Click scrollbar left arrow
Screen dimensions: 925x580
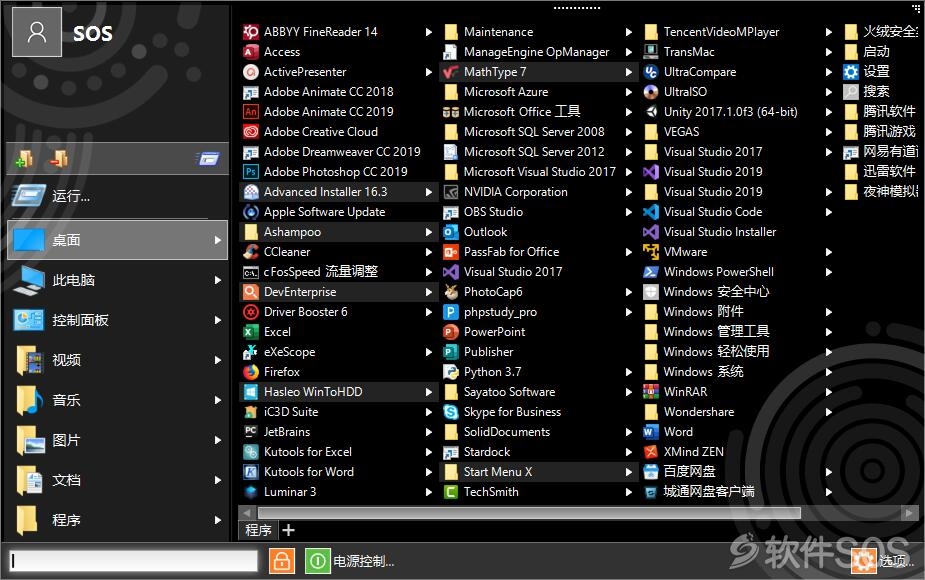click(247, 513)
